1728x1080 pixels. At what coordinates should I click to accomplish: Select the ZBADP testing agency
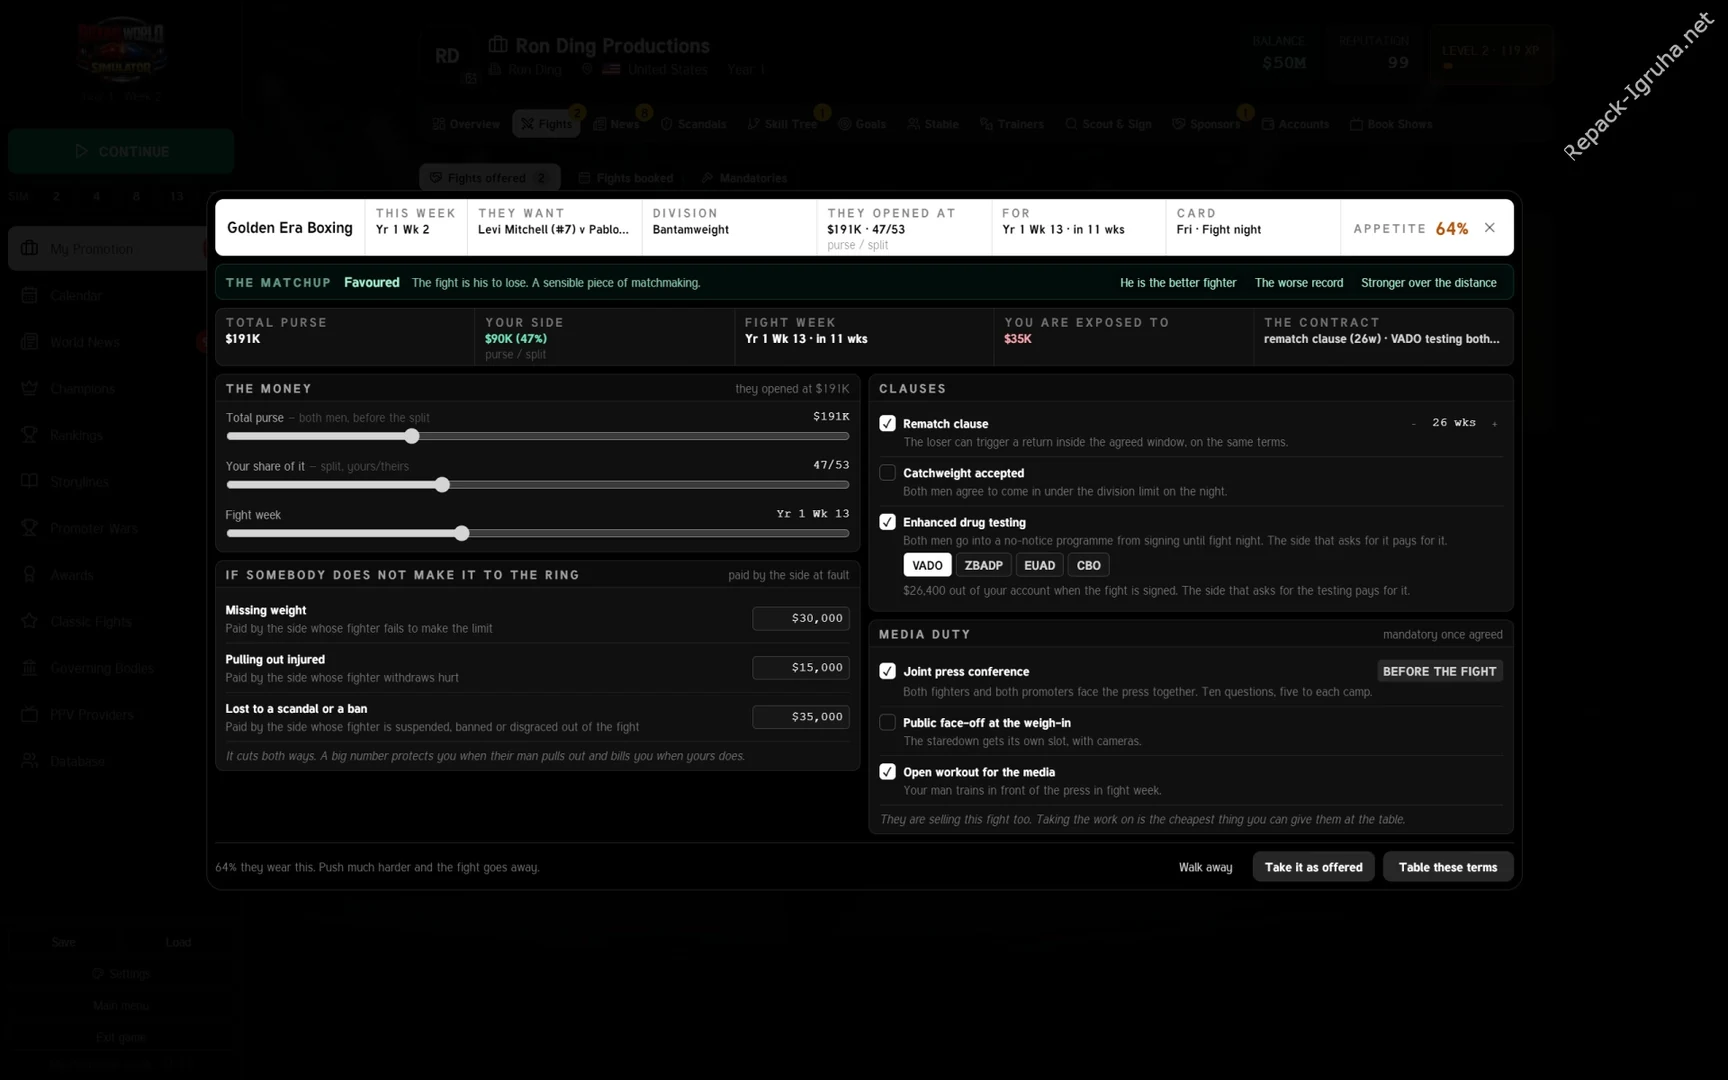tap(983, 565)
